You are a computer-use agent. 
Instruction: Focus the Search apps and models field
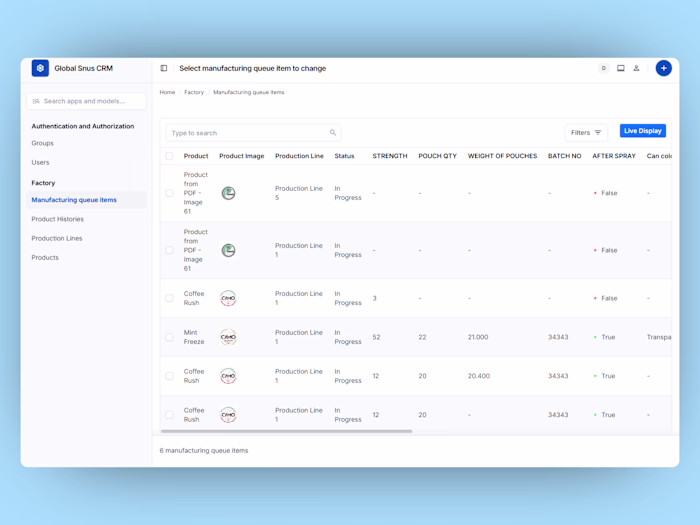(86, 101)
